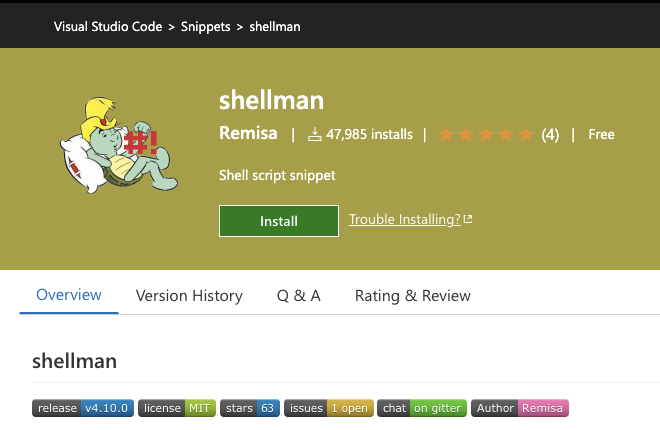Open the issues 1 open badge

click(x=329, y=408)
